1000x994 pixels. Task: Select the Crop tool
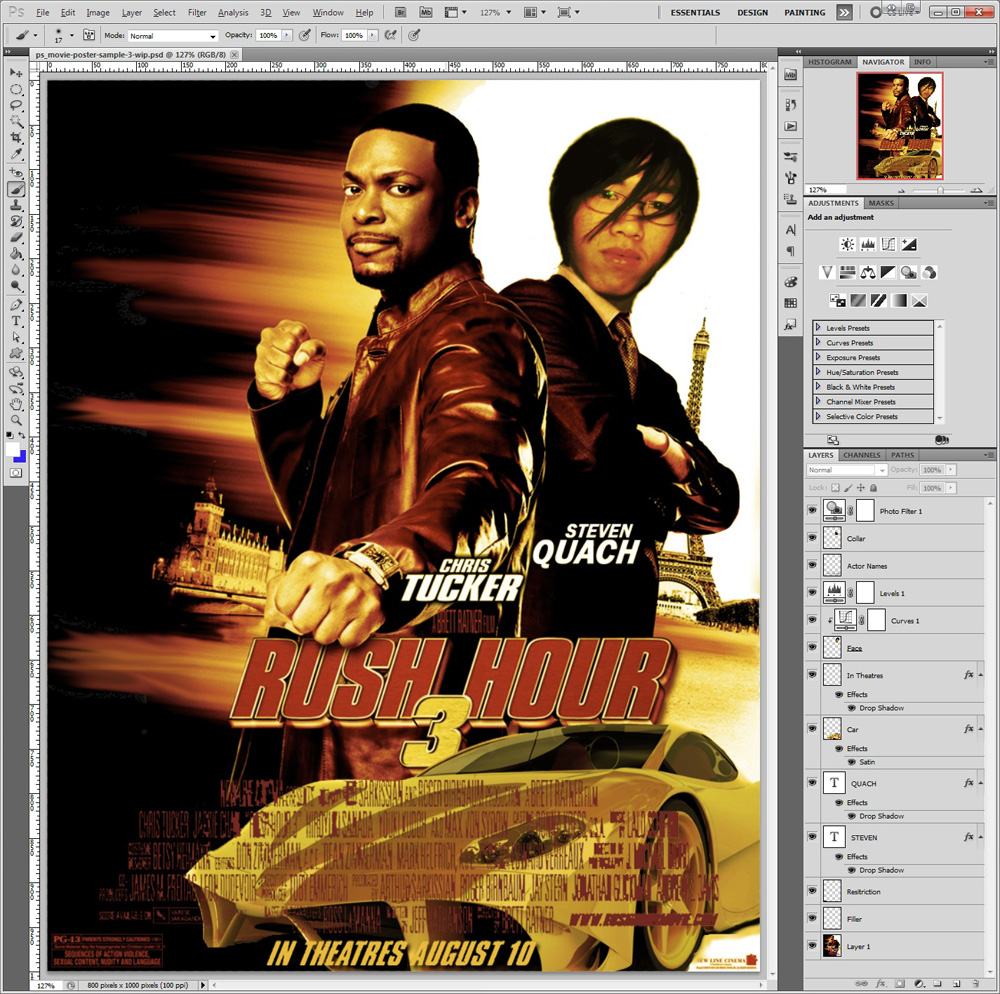(x=16, y=138)
